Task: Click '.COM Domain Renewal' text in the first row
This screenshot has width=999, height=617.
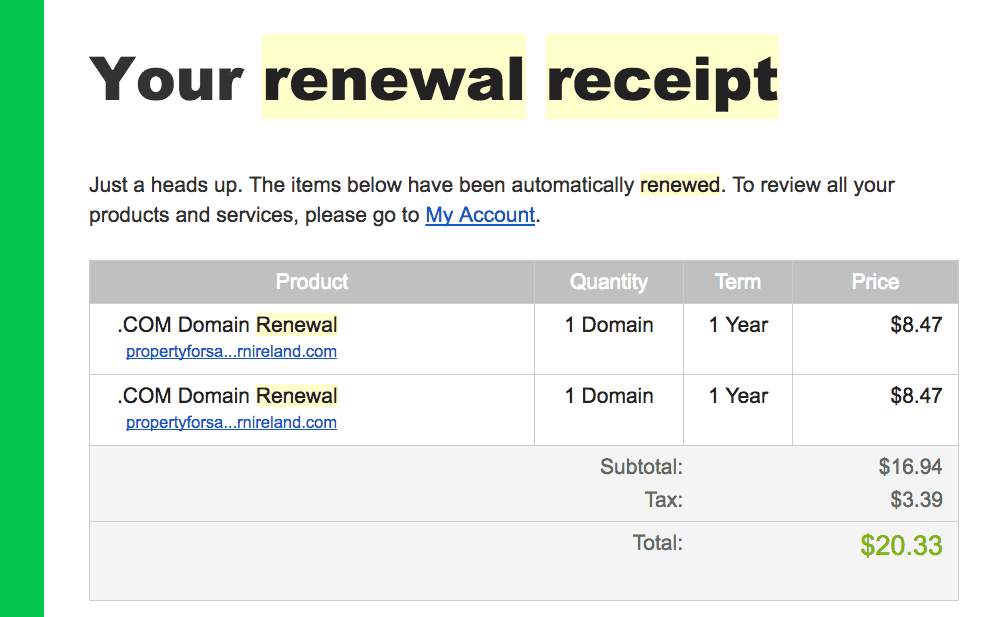Action: (227, 325)
